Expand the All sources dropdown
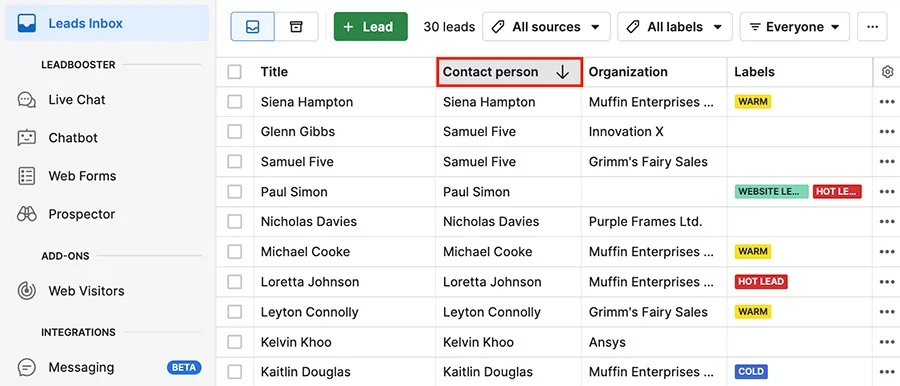 [546, 27]
